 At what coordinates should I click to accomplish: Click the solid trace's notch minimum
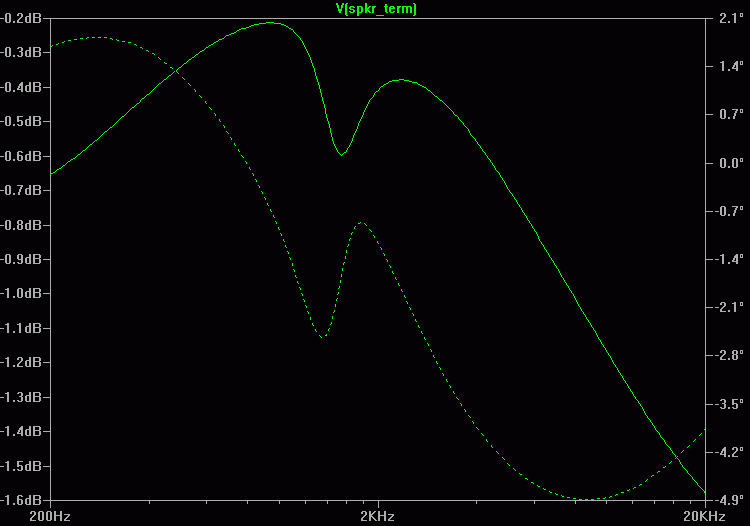click(x=341, y=155)
